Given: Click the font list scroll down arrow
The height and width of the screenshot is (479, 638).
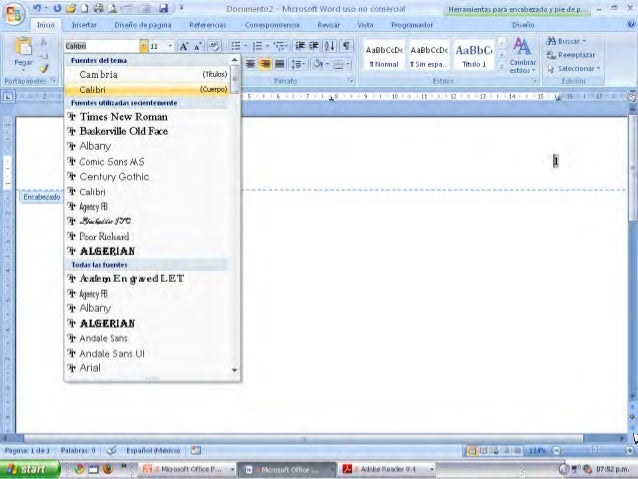Looking at the screenshot, I should (234, 370).
